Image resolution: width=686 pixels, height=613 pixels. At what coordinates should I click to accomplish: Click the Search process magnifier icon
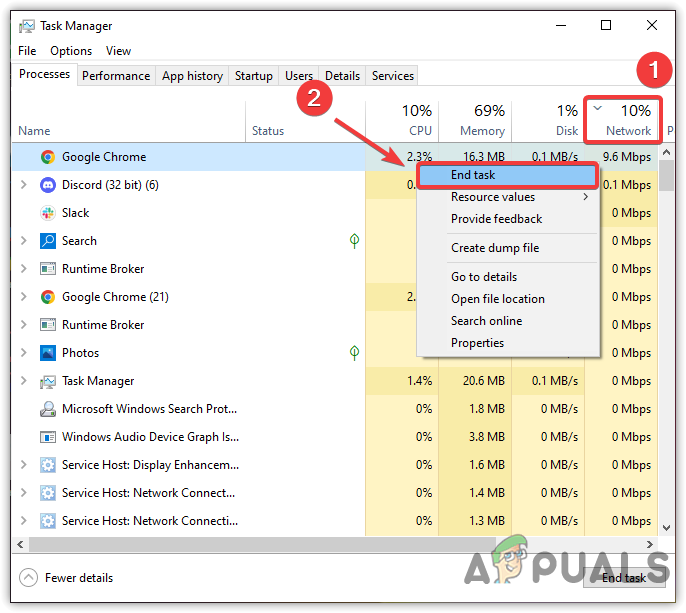point(48,241)
